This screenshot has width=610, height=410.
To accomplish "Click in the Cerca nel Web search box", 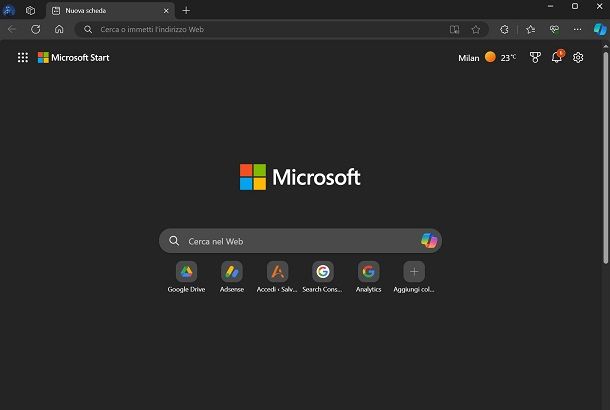I will pos(300,241).
